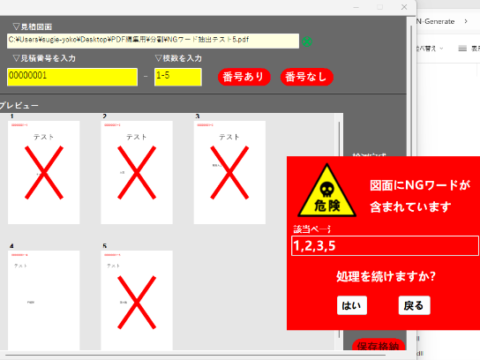480x360 pixels.
Task: Click the 該当ページ field showing 1,2,3,5
Action: (x=385, y=246)
